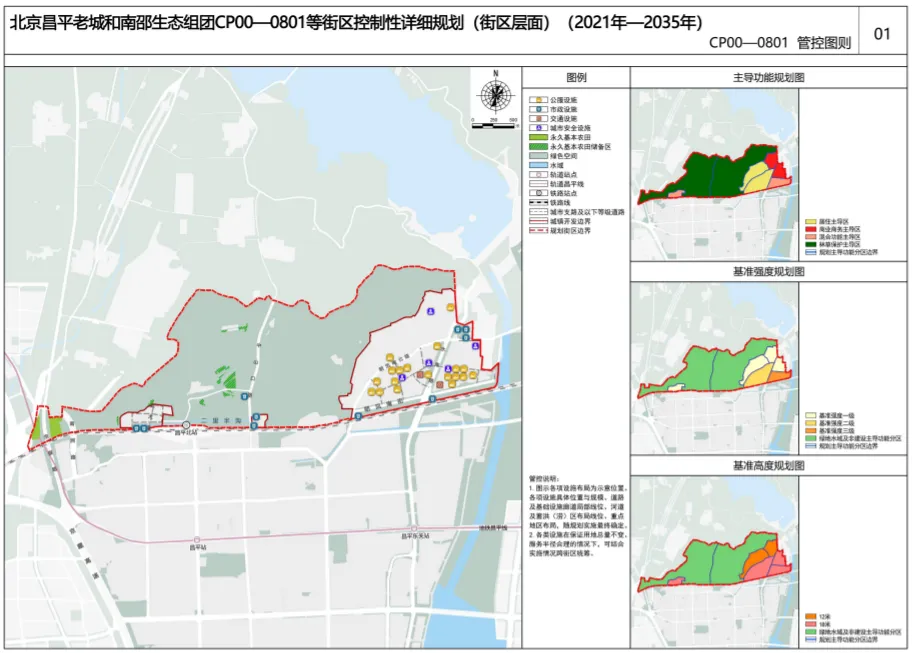Click the 图例 legend header
The height and width of the screenshot is (653, 913).
tap(576, 77)
